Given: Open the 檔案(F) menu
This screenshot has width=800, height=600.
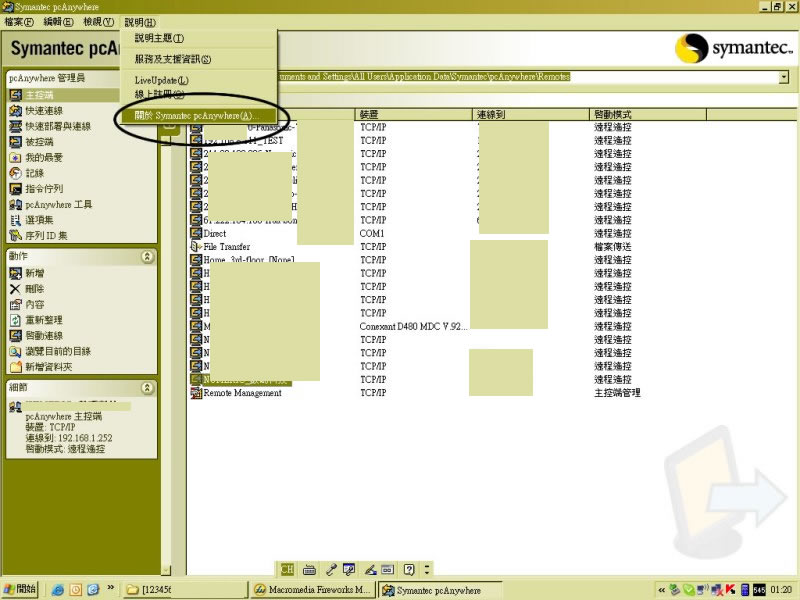Looking at the screenshot, I should tap(19, 22).
